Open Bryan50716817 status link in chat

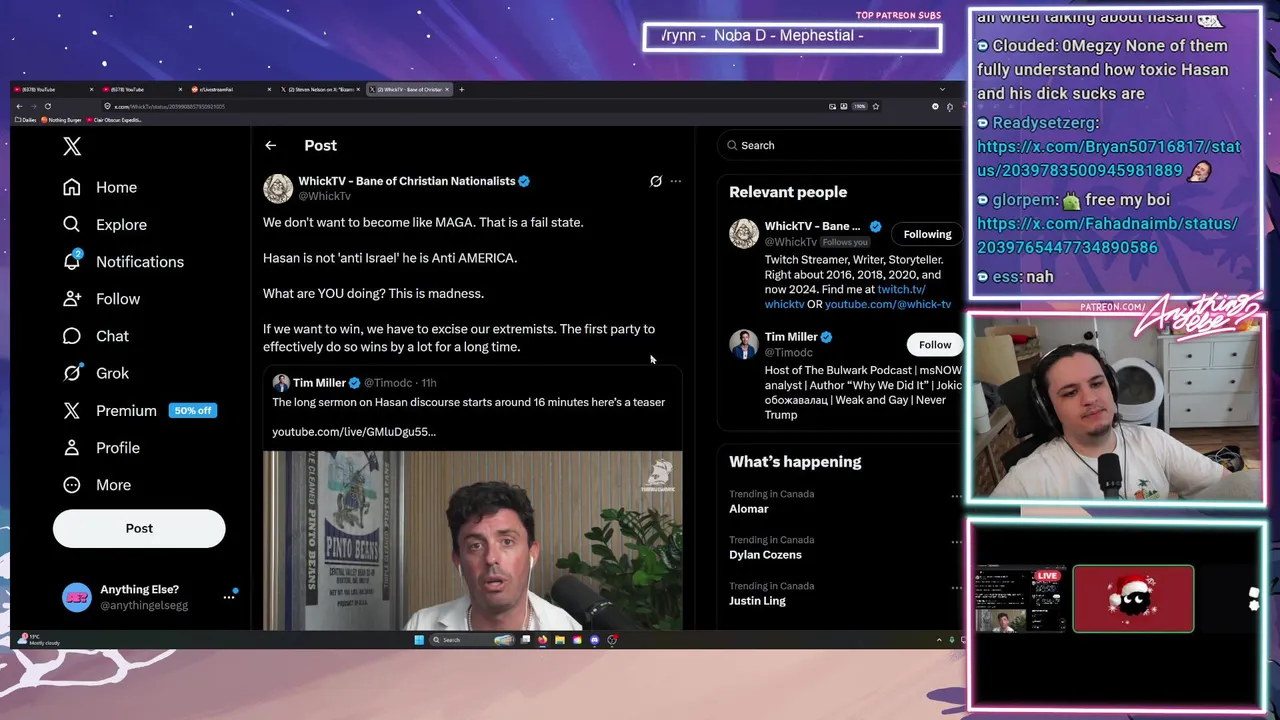tap(1108, 159)
